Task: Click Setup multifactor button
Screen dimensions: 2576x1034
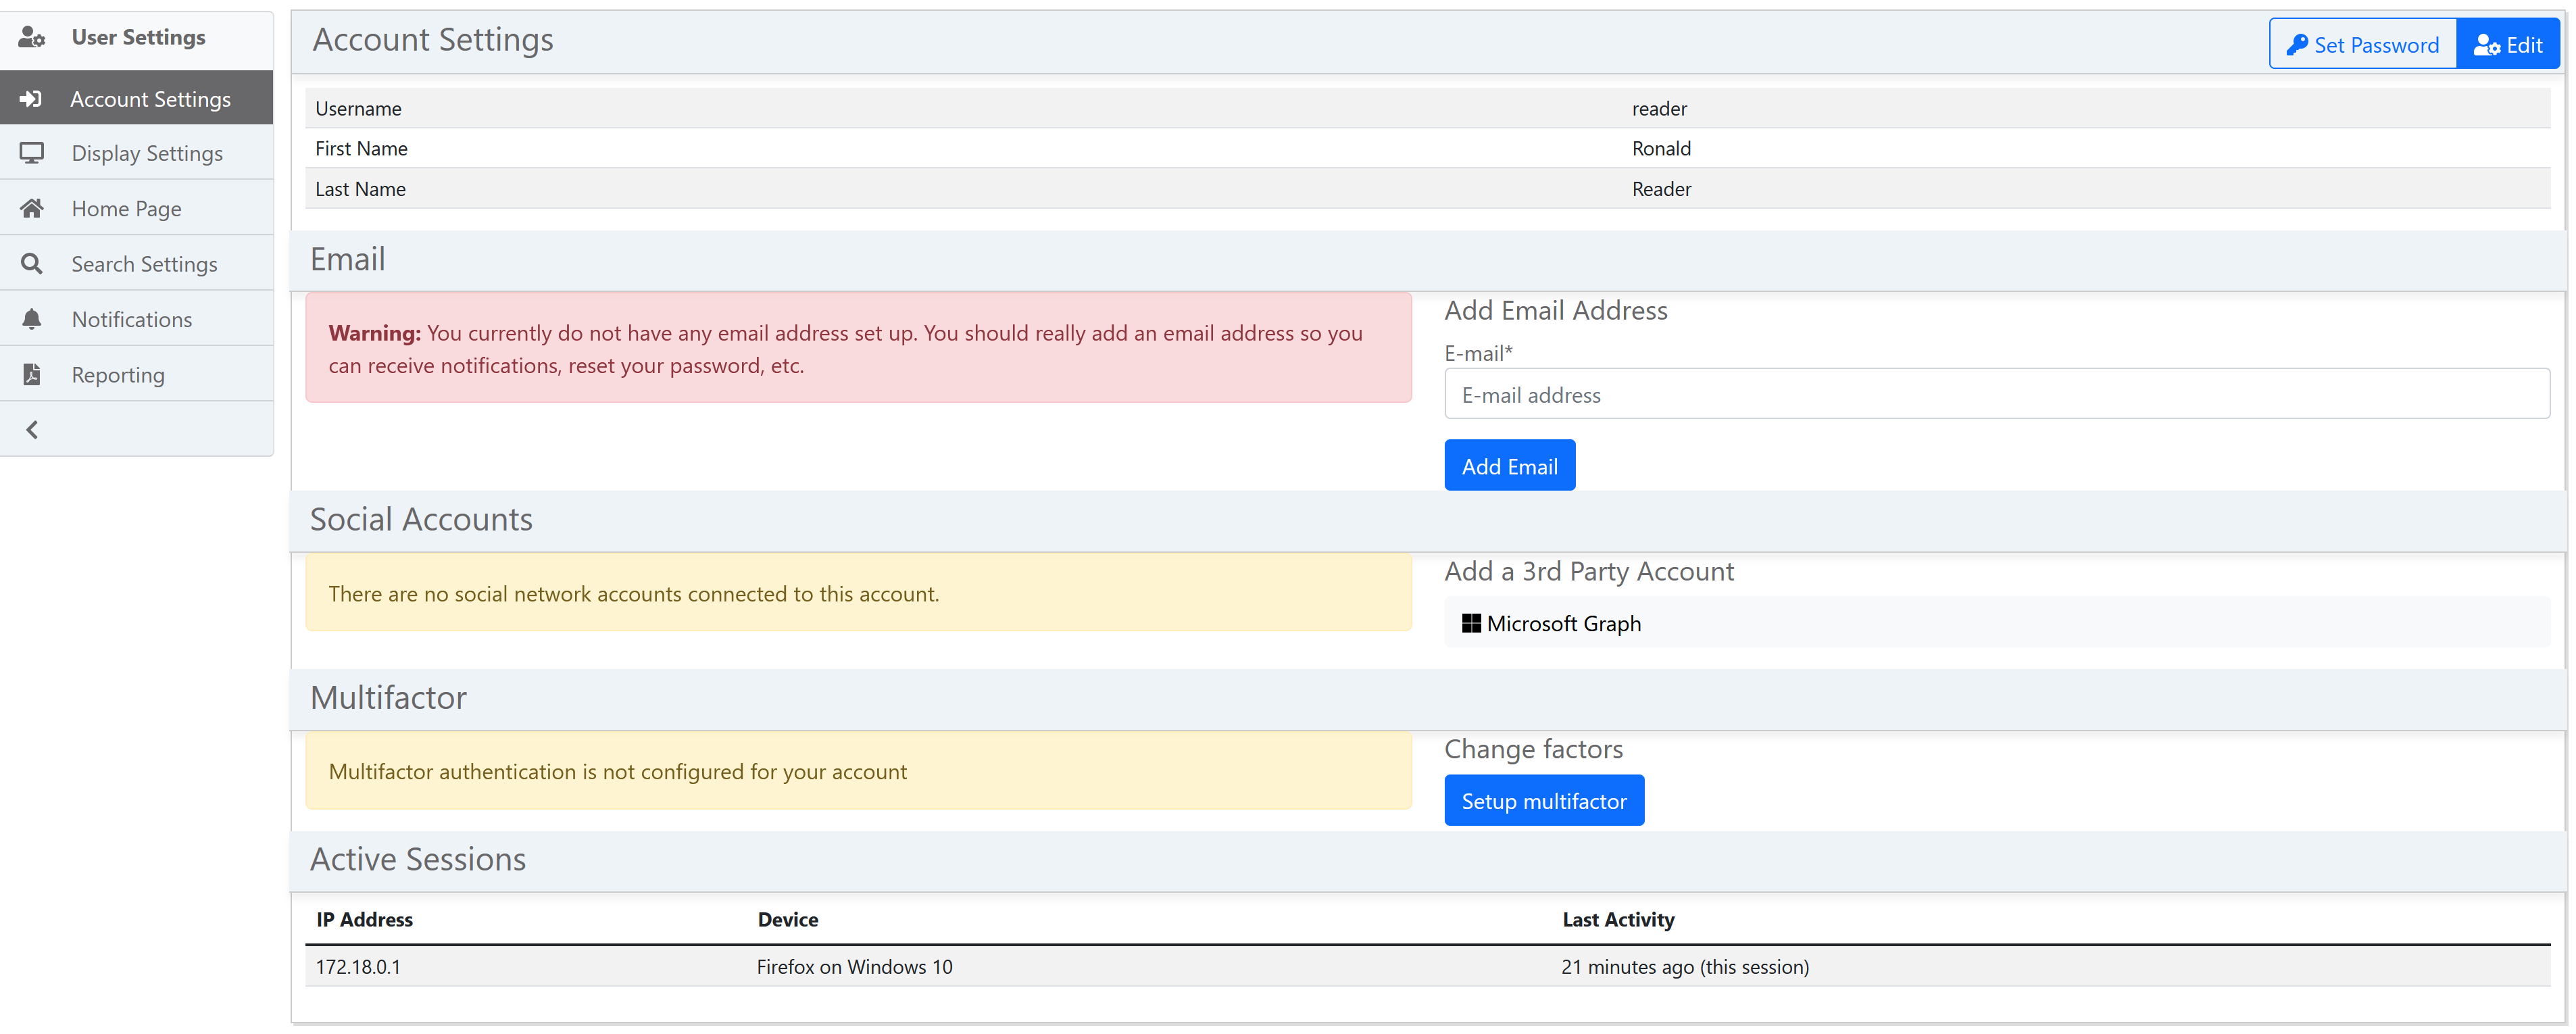Action: click(1543, 801)
